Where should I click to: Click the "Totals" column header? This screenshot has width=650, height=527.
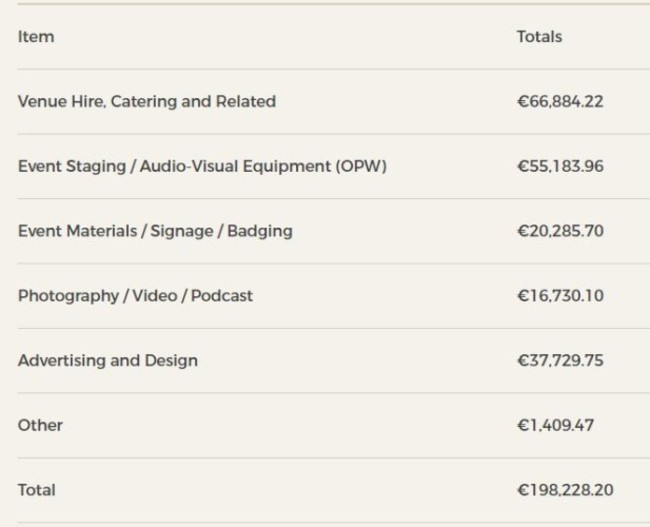pos(539,37)
